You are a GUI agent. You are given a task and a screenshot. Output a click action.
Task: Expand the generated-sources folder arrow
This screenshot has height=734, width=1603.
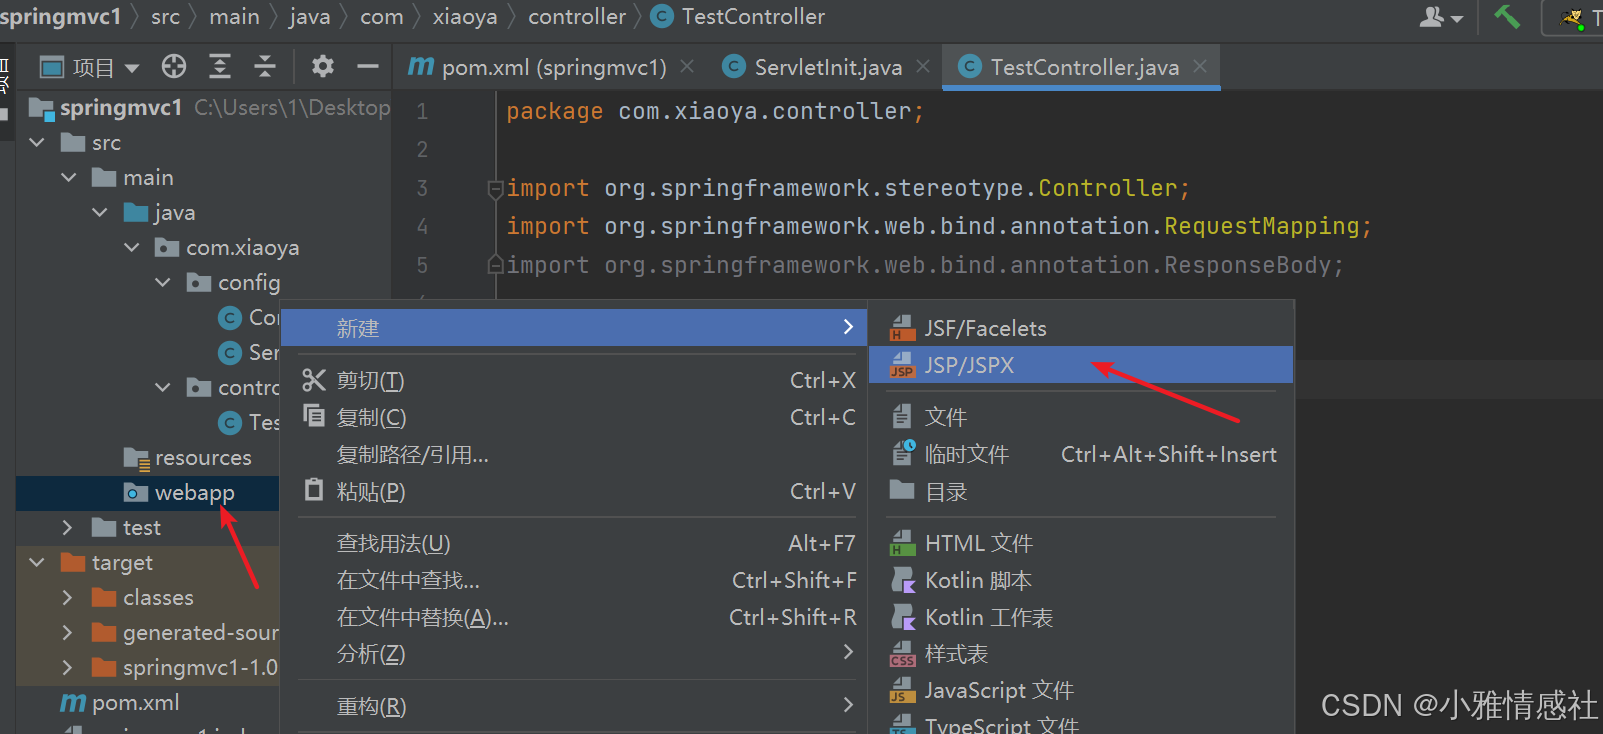(68, 633)
